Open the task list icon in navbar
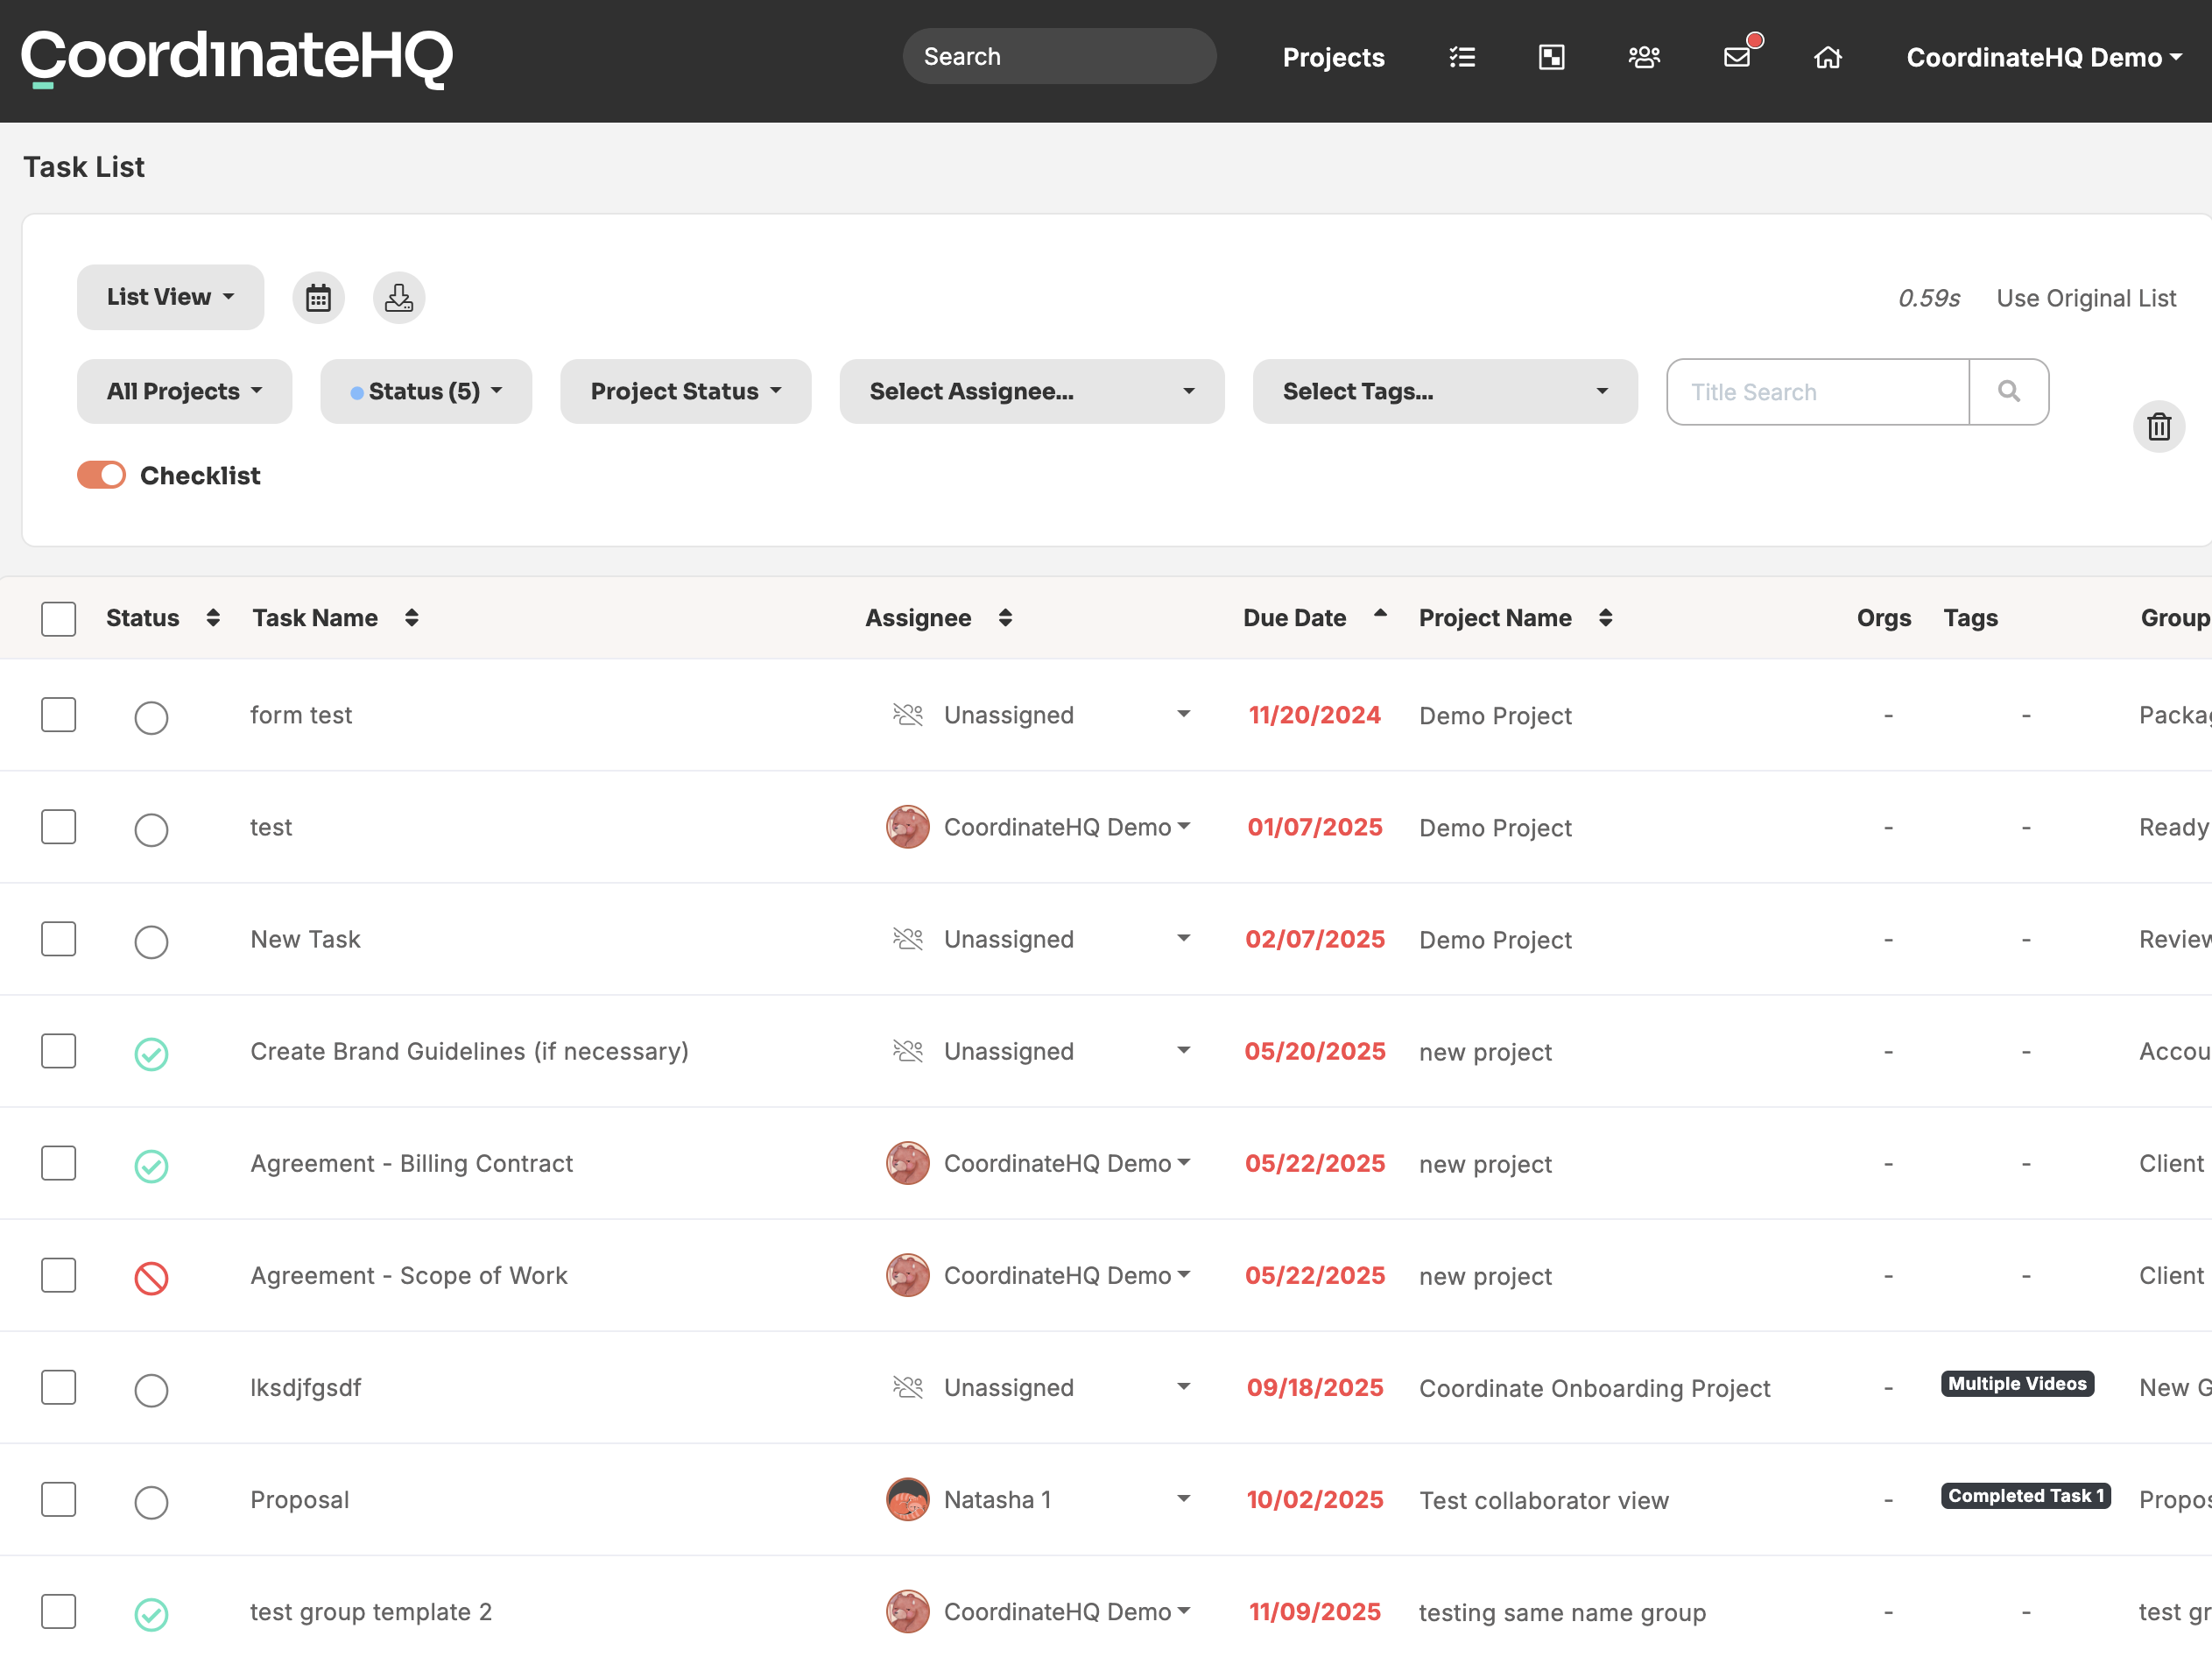 coord(1462,57)
